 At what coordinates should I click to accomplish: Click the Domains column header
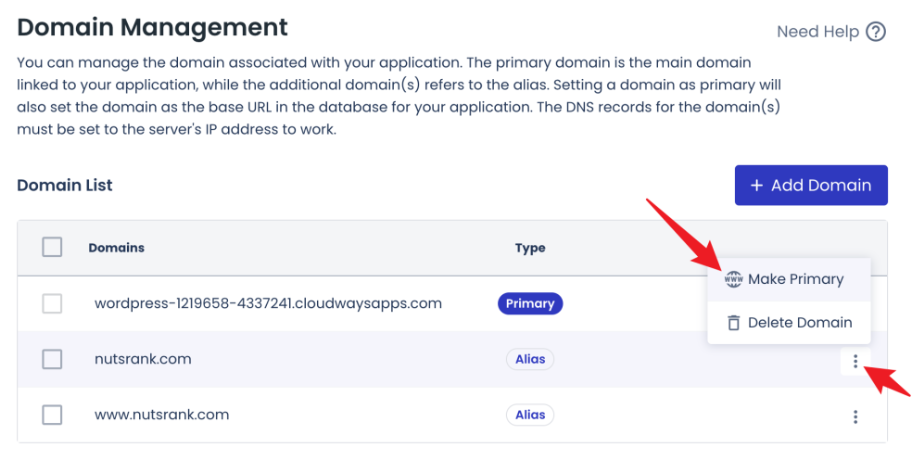coord(116,248)
